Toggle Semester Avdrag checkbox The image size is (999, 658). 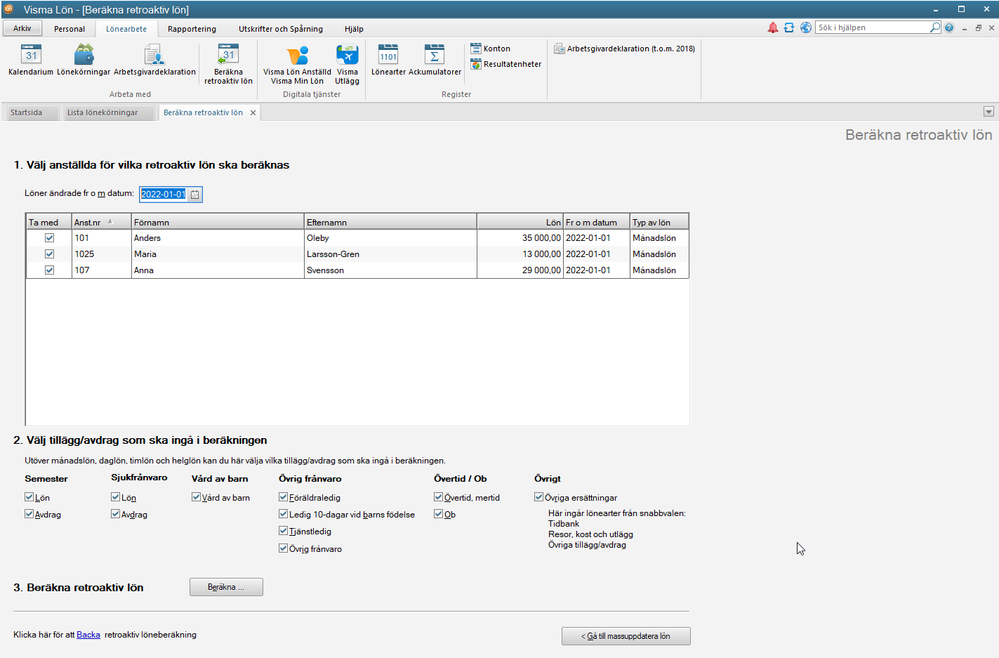point(29,513)
